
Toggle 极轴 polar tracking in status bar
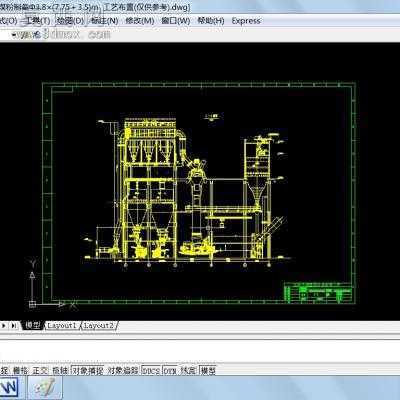60,370
